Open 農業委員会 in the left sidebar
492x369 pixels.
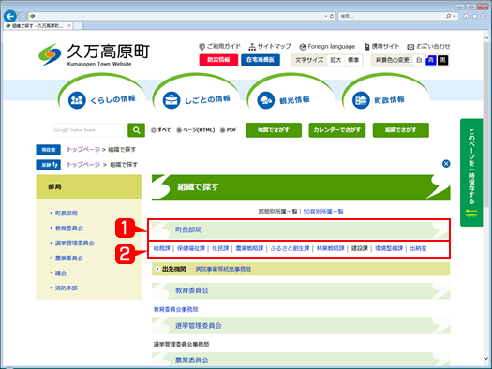coord(69,258)
